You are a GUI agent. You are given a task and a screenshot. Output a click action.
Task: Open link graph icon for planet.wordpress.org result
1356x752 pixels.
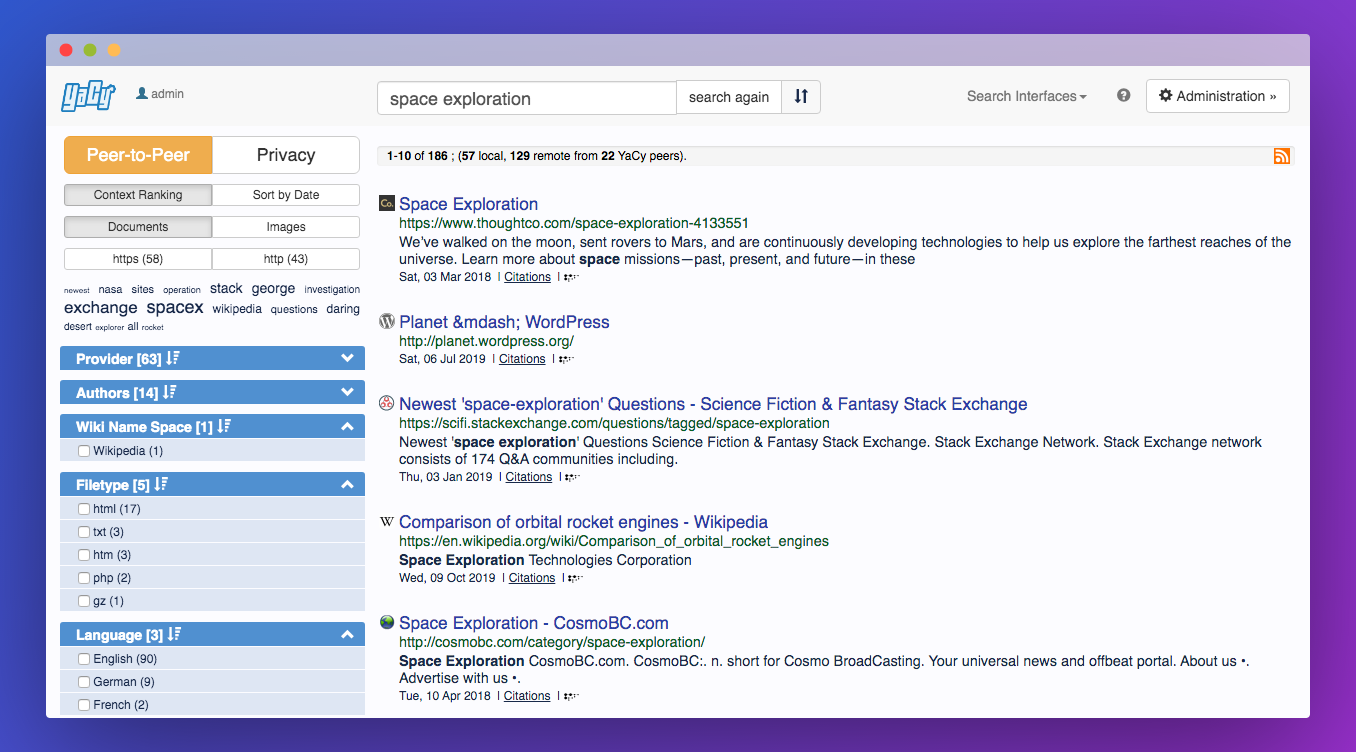pyautogui.click(x=566, y=359)
